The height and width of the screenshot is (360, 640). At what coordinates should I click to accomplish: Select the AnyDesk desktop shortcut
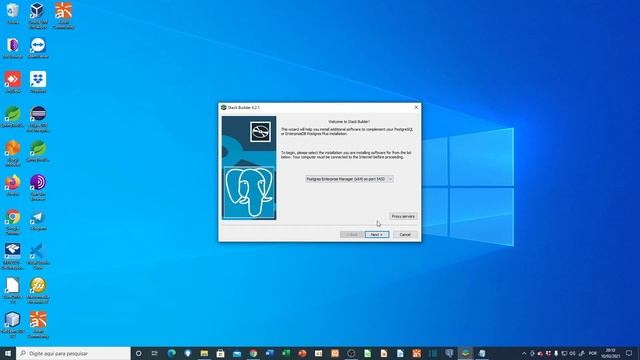tap(13, 82)
